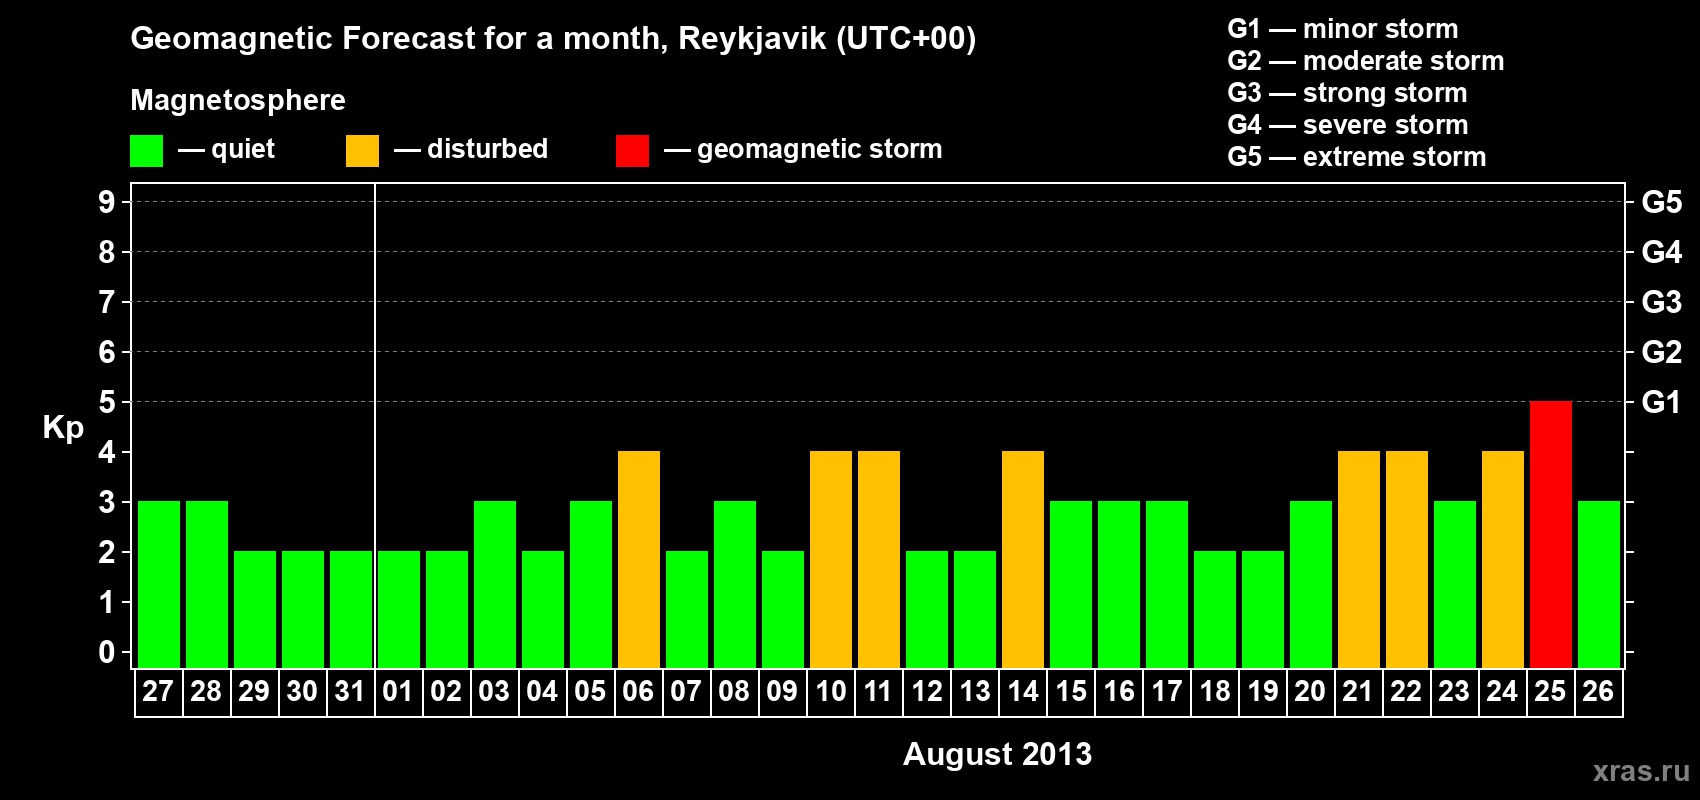
Task: Click the orange bar for day 14
Action: click(1023, 559)
